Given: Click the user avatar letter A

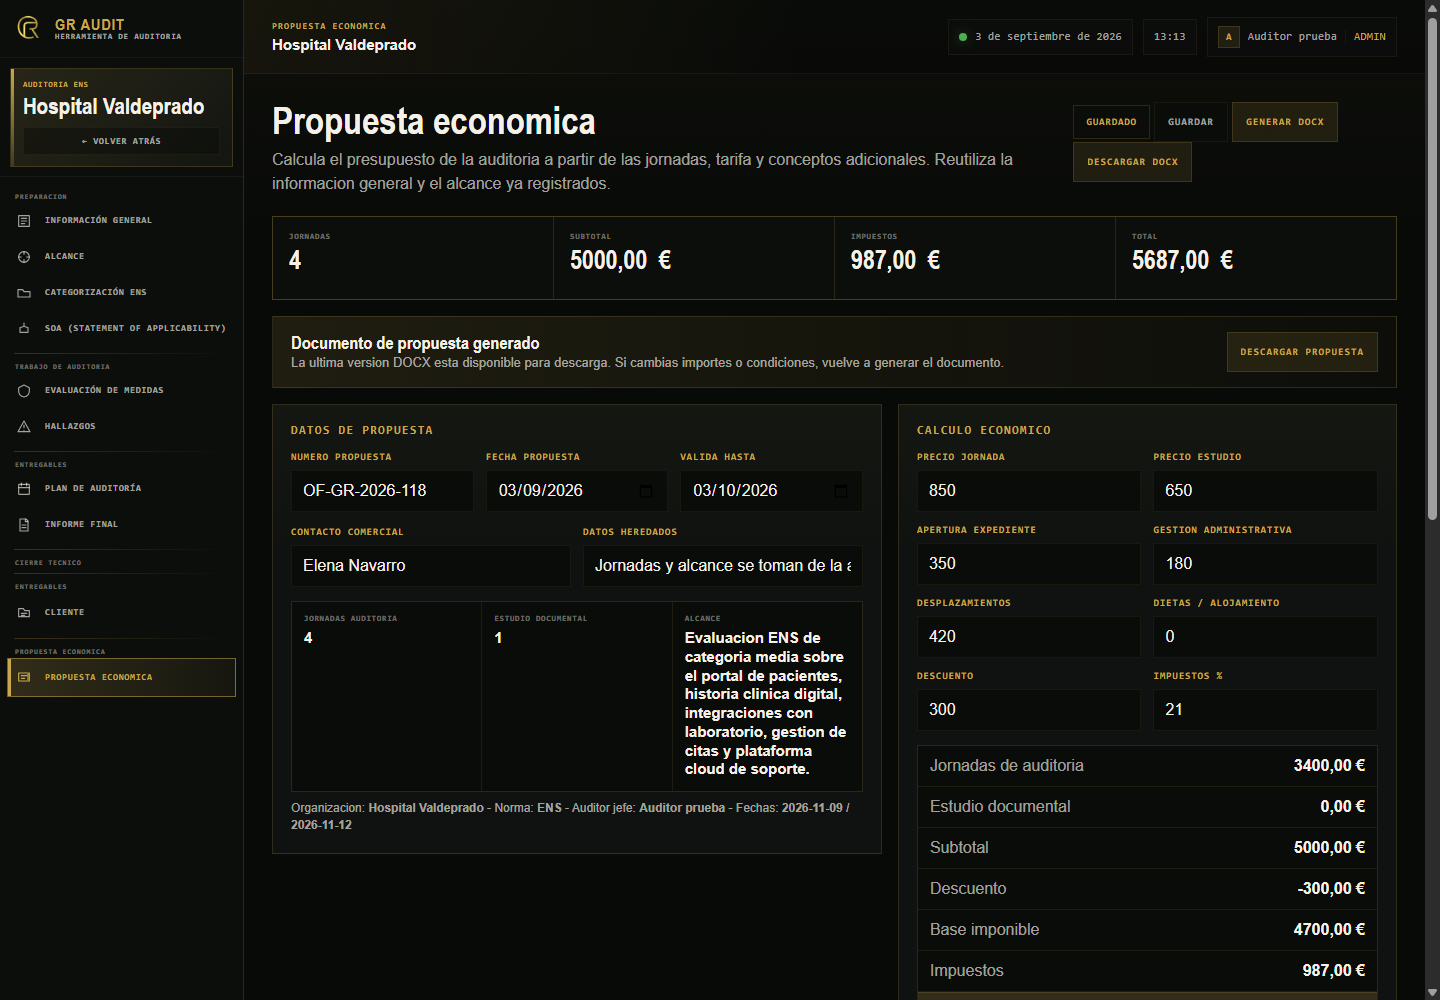Looking at the screenshot, I should click(x=1229, y=37).
